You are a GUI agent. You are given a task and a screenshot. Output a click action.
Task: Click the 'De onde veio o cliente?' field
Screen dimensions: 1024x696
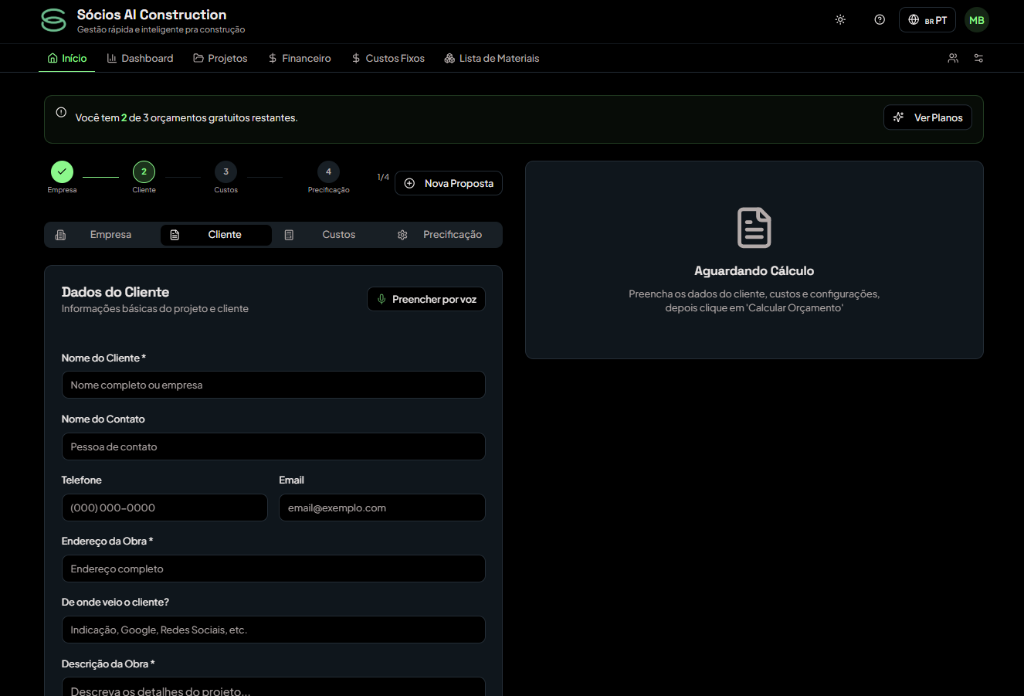coord(274,630)
